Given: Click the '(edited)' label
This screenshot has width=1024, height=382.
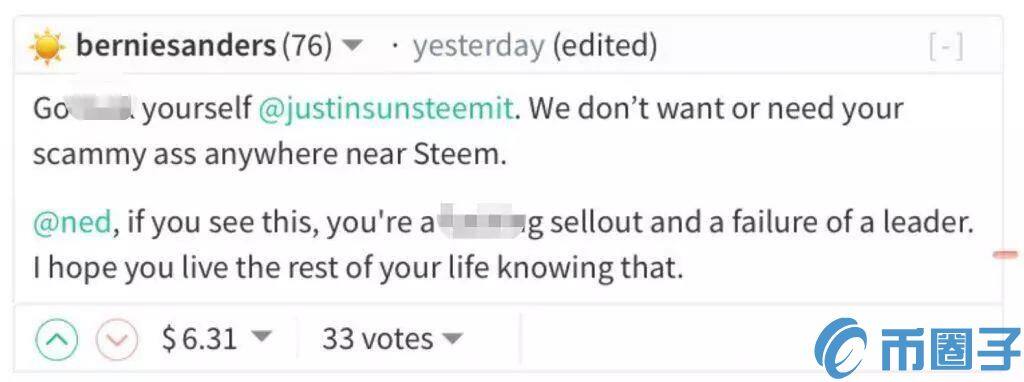Looking at the screenshot, I should tap(605, 46).
